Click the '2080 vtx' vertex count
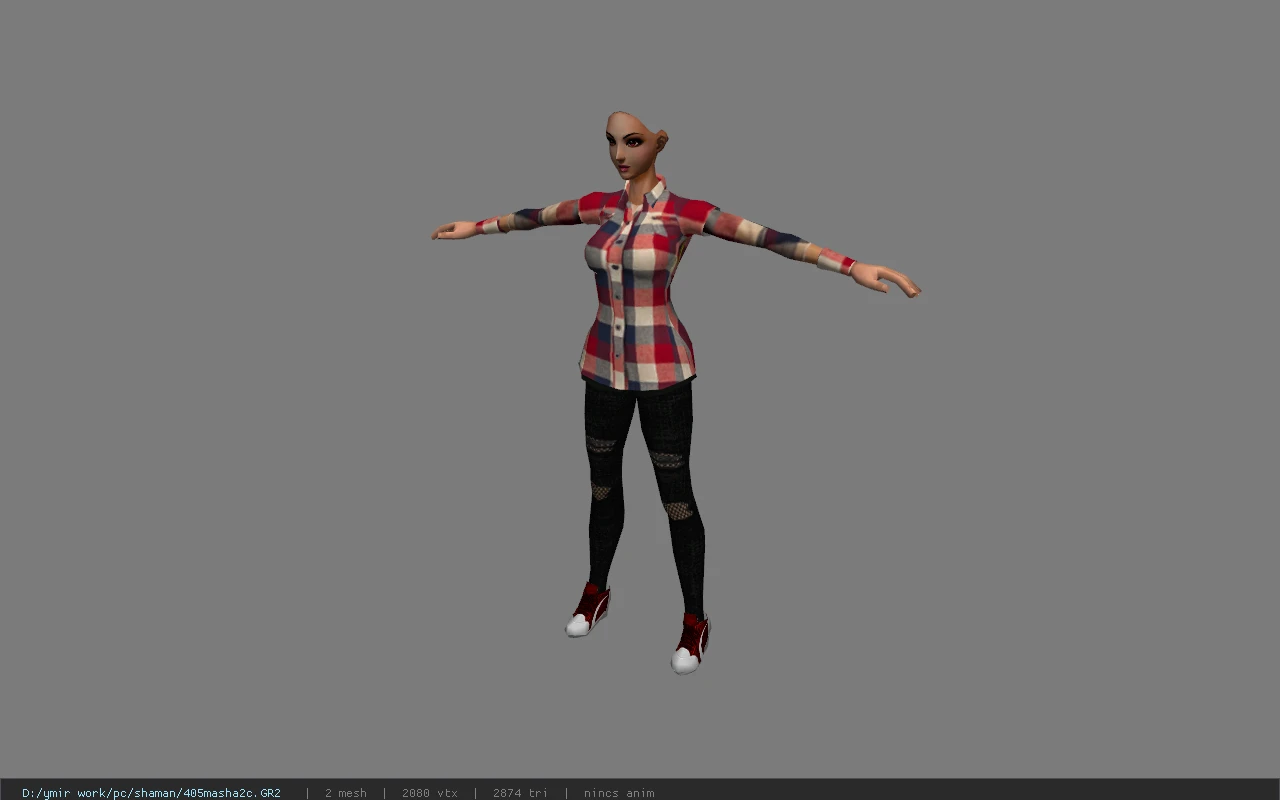The height and width of the screenshot is (800, 1280). click(430, 793)
